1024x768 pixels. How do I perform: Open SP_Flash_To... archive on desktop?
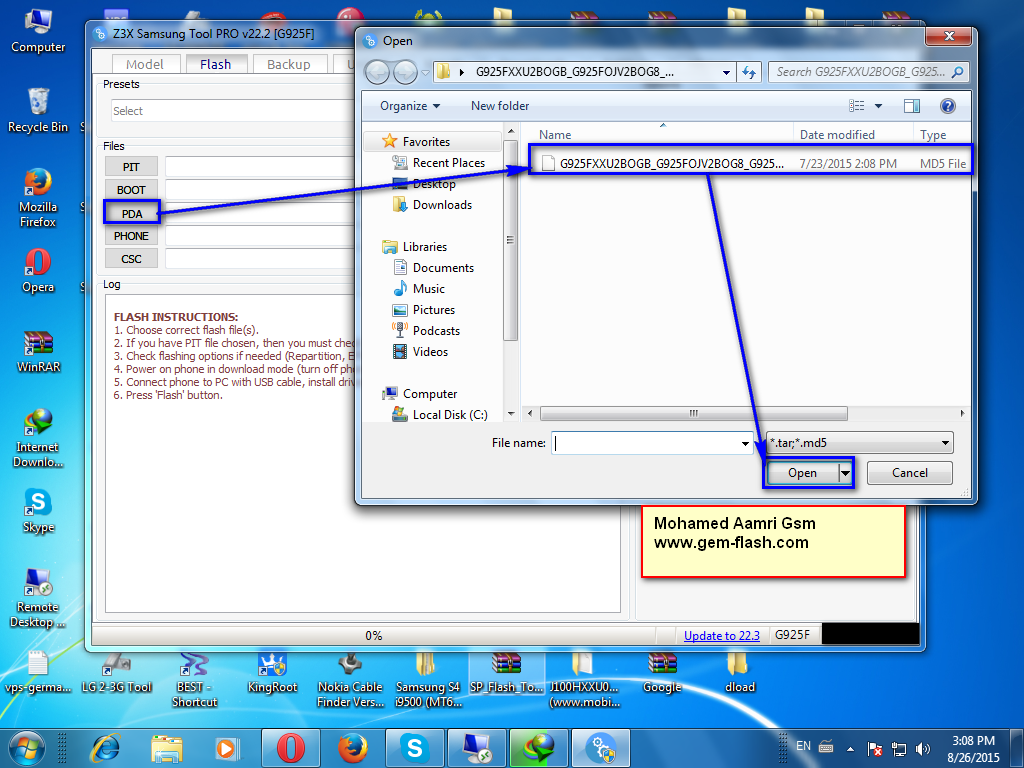[x=506, y=673]
